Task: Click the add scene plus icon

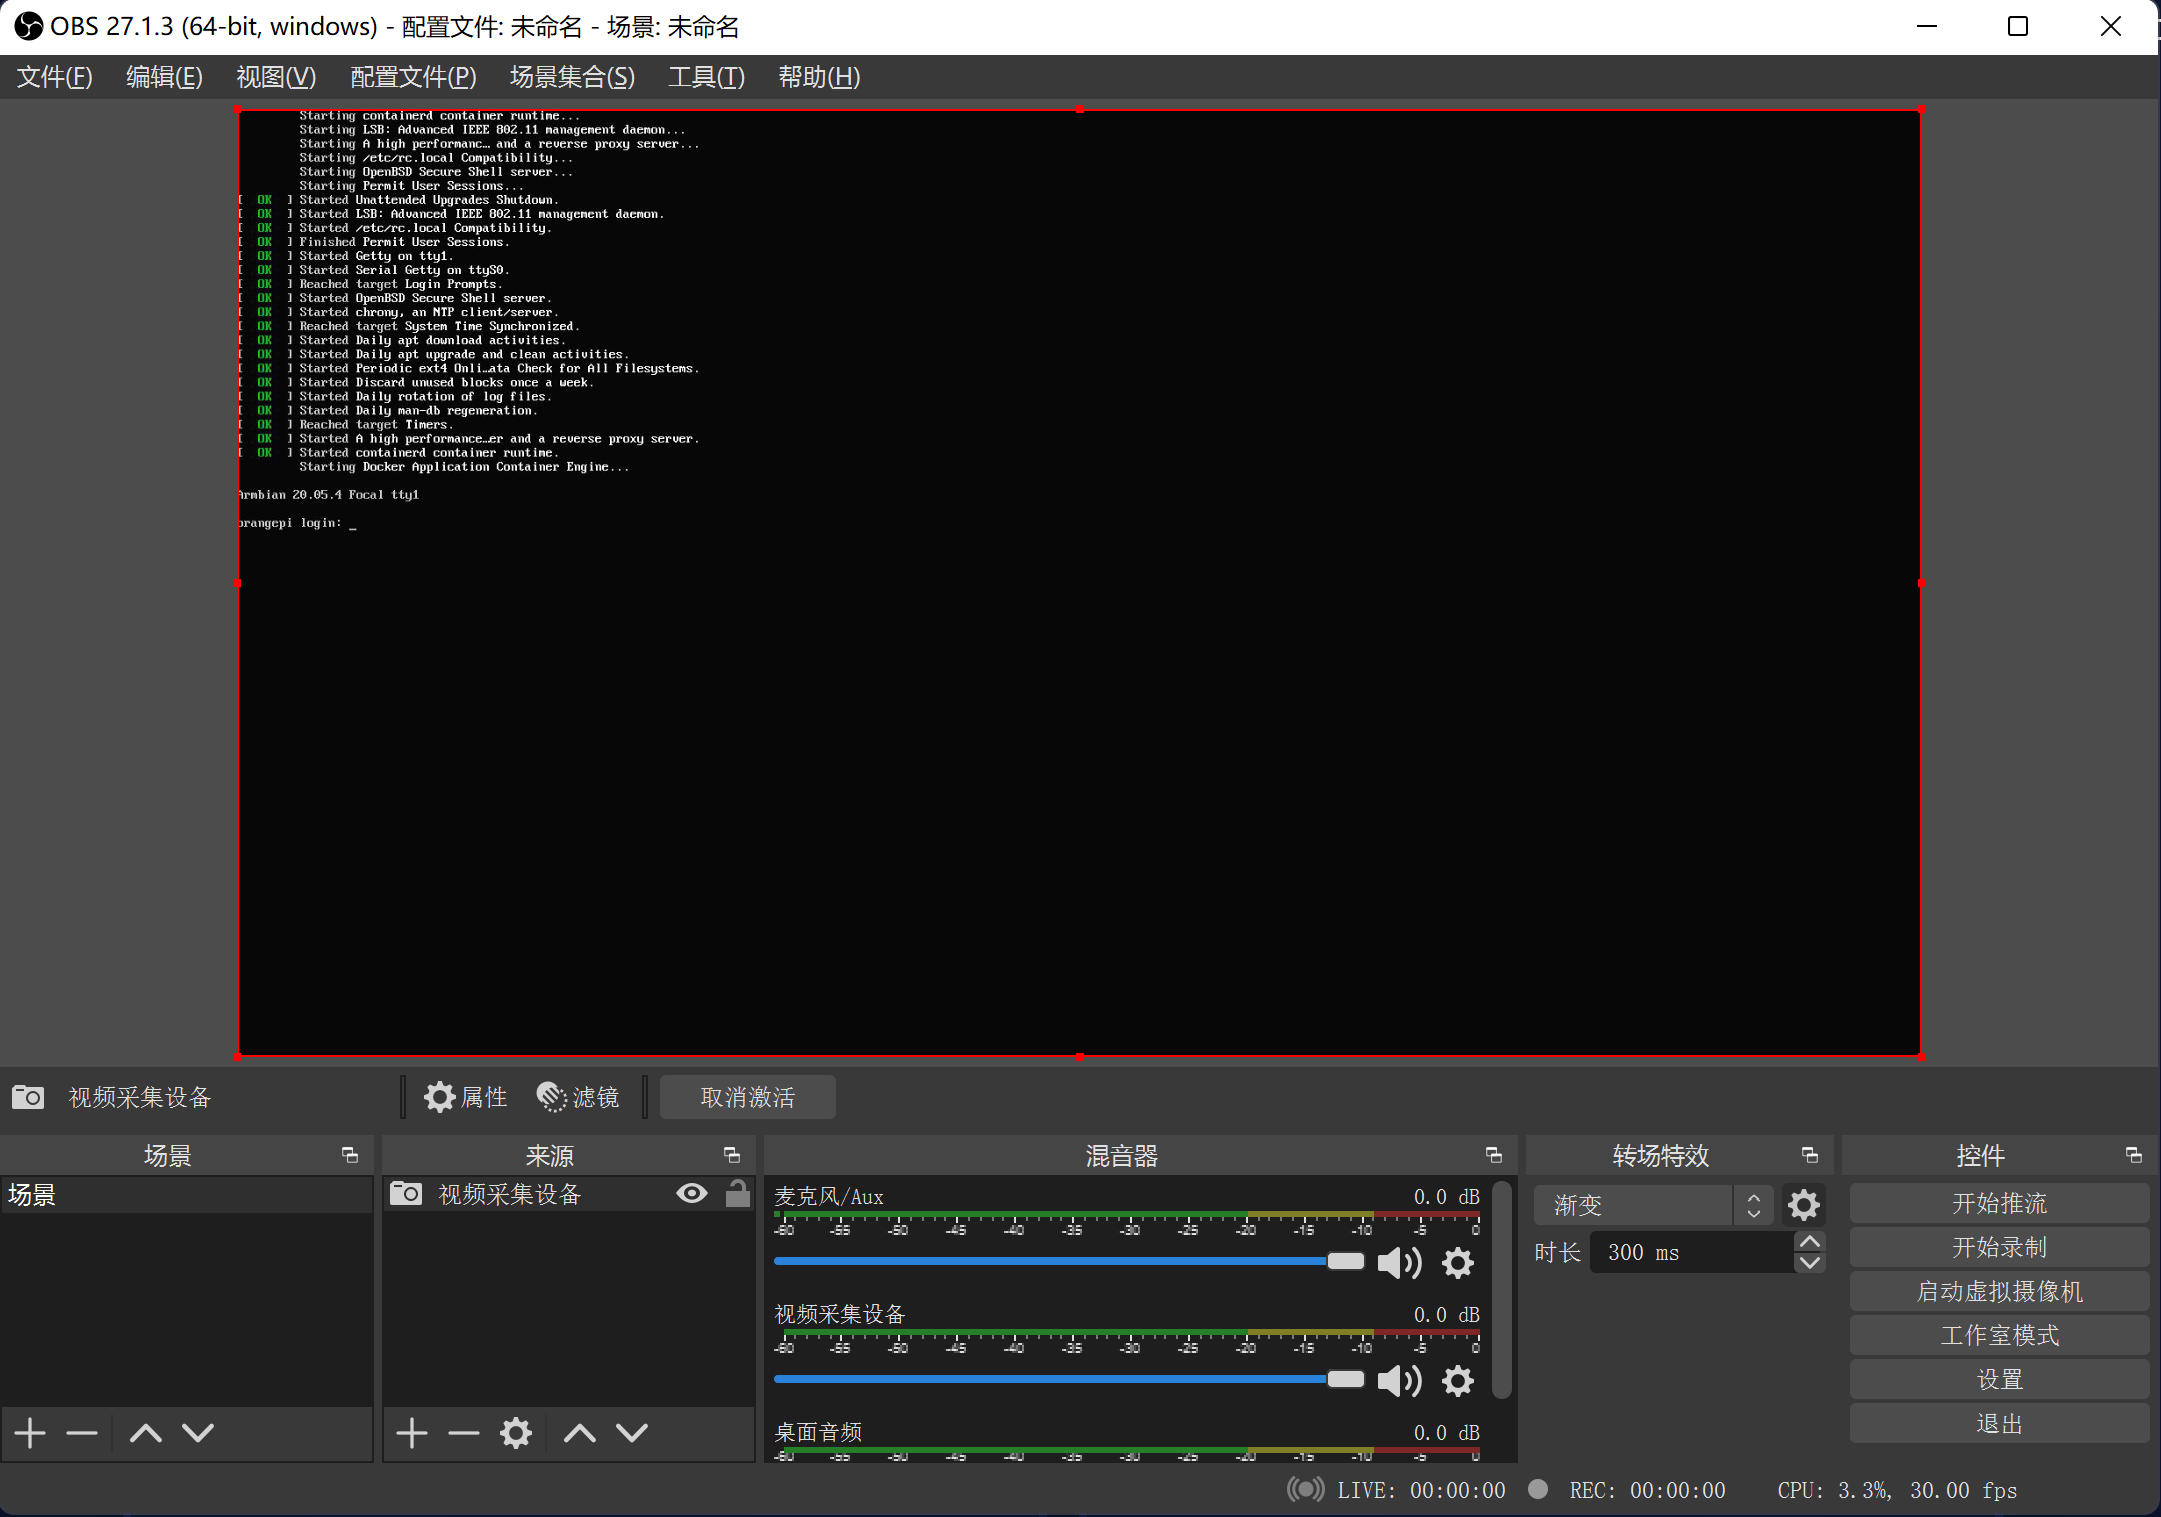Action: point(30,1433)
